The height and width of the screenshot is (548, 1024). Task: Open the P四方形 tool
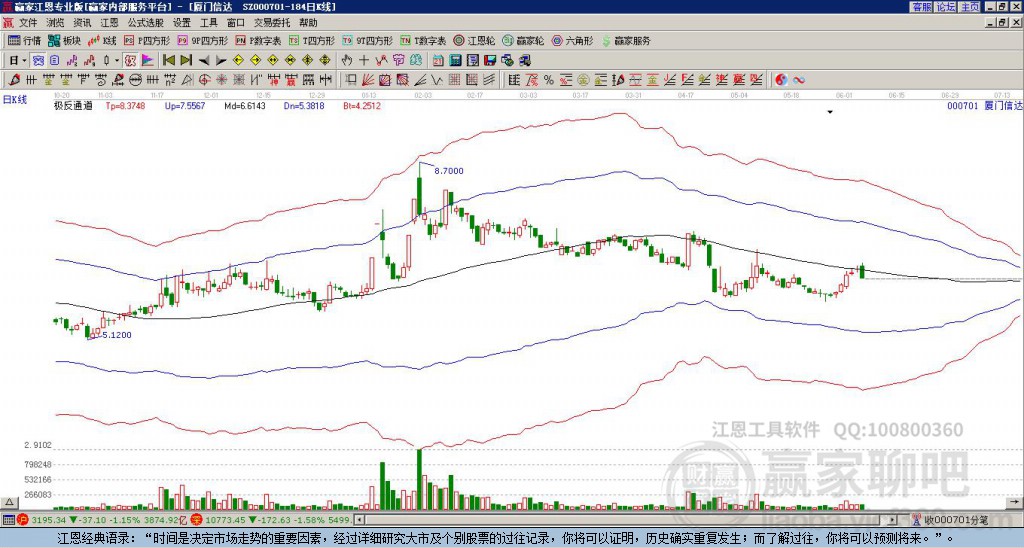(148, 40)
